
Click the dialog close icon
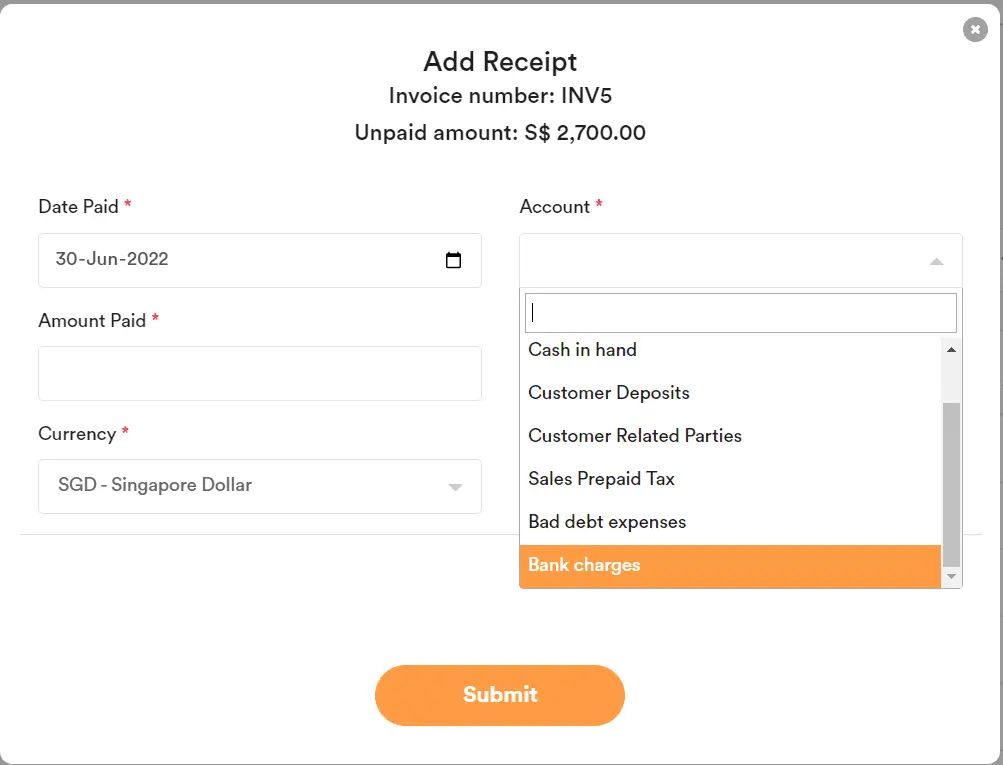click(974, 29)
